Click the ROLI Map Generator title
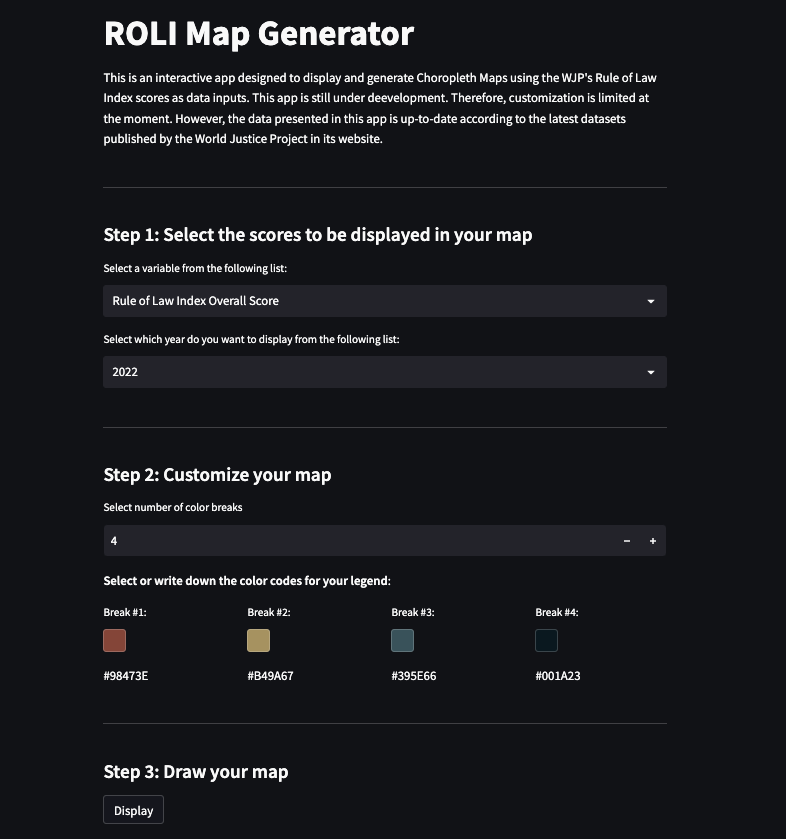 [259, 34]
